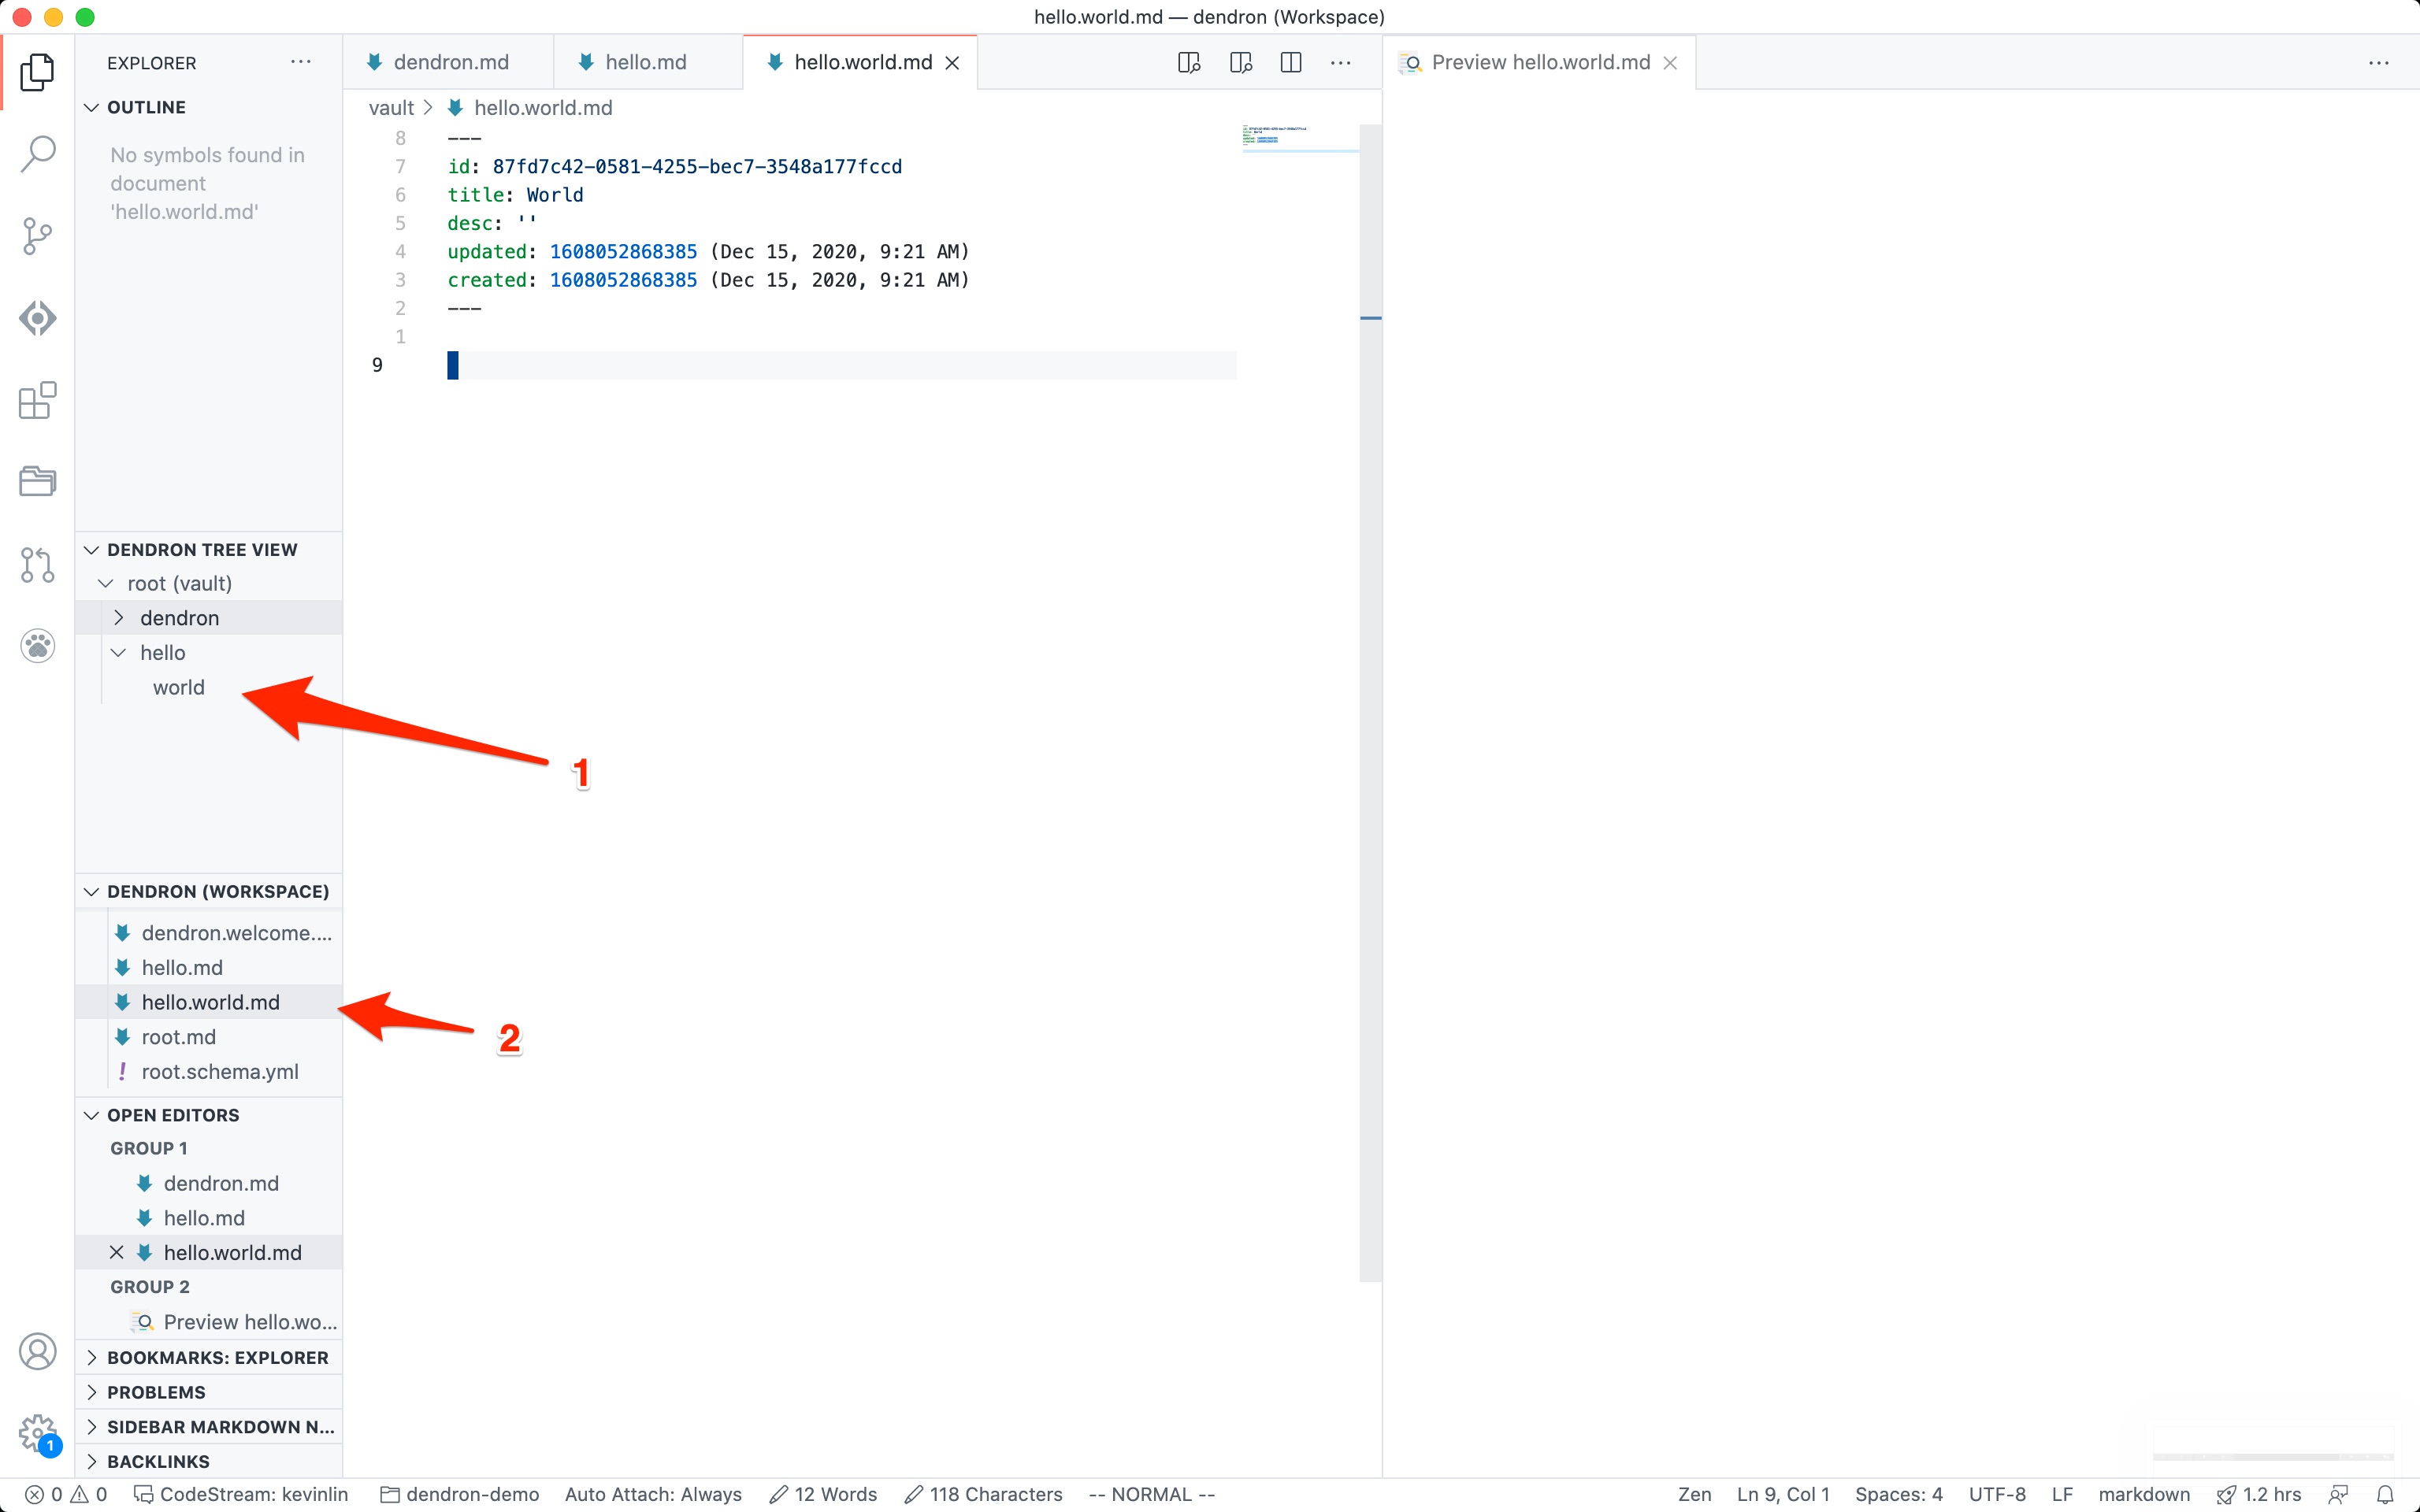Select hello.md in Open Editors Group 1
The image size is (2420, 1512).
tap(209, 1218)
